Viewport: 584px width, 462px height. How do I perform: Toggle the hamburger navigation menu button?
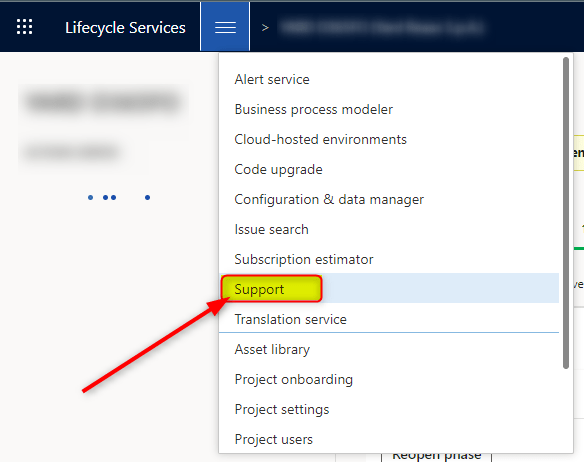pos(225,26)
